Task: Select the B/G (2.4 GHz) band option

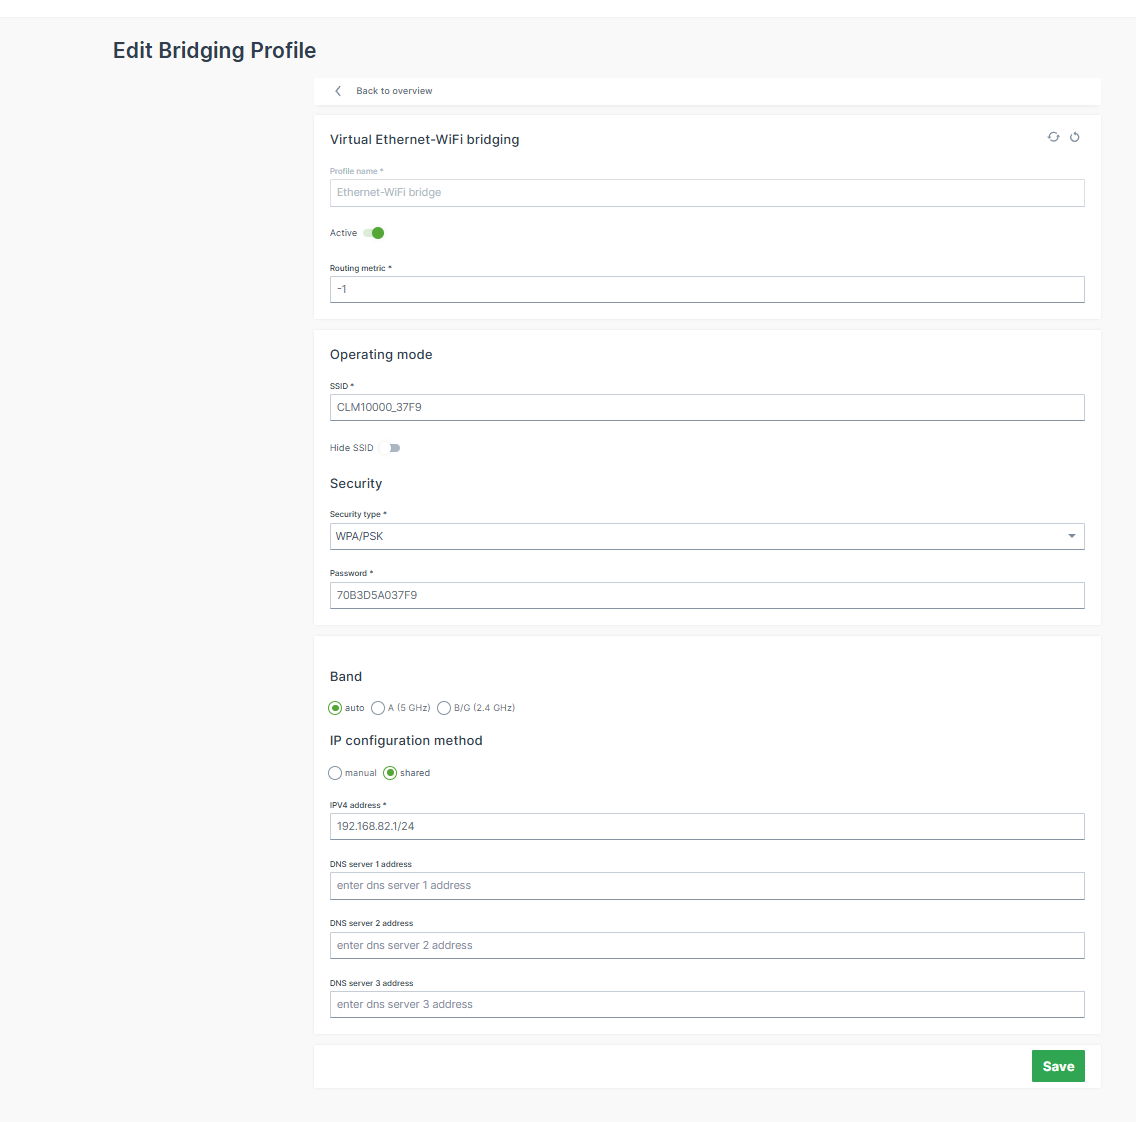Action: [x=444, y=707]
